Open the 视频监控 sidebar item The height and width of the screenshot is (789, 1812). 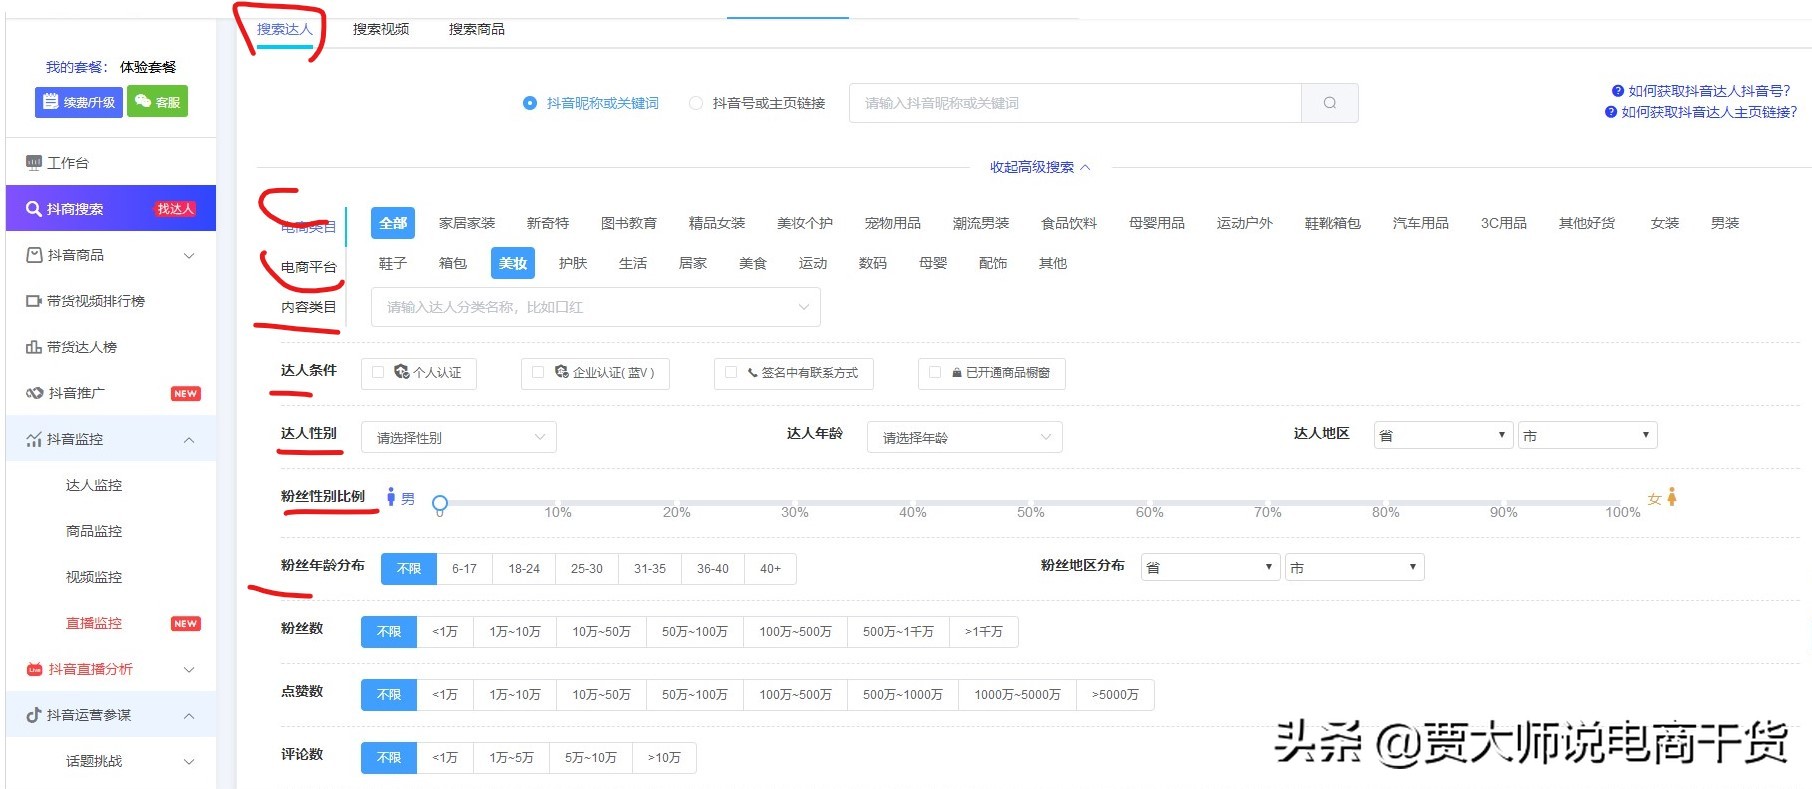[x=94, y=577]
